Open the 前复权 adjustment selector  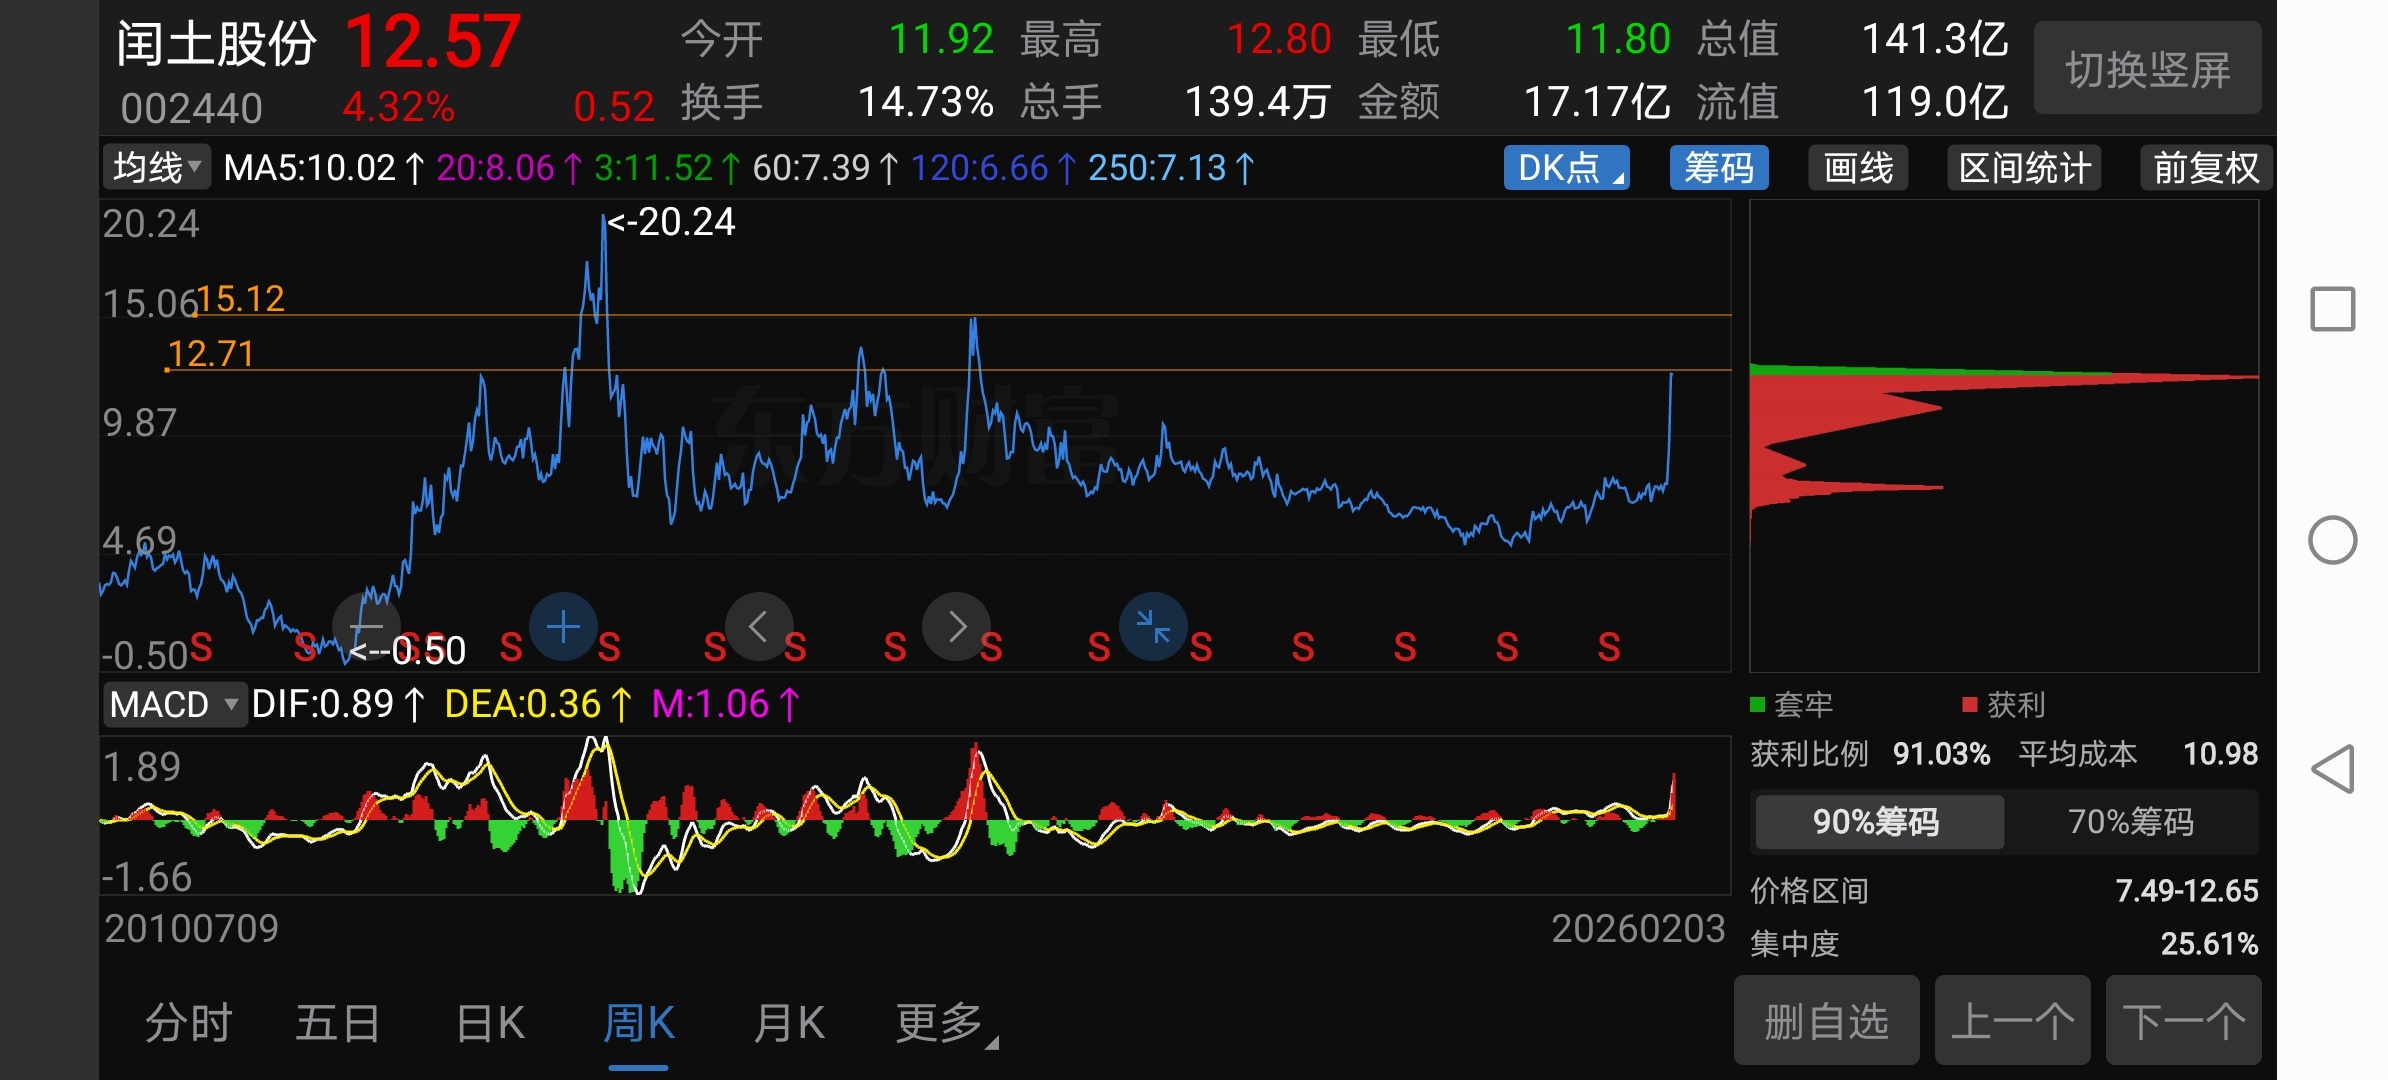(2205, 168)
